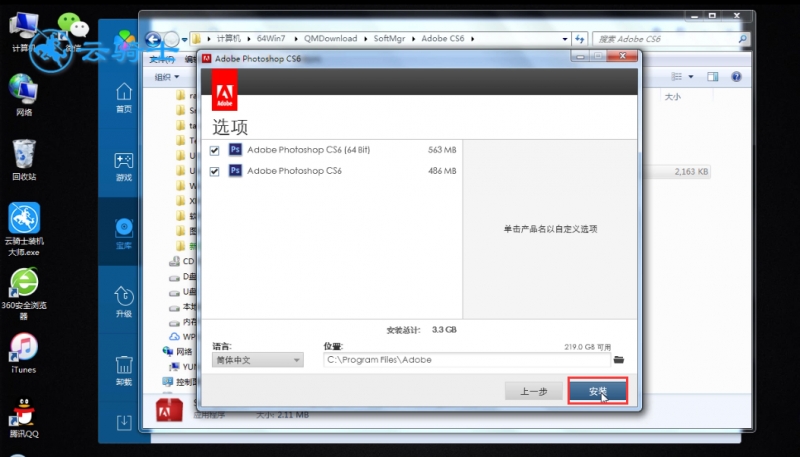Toggle the Explorer preview pane button
This screenshot has width=800, height=457.
coord(712,77)
